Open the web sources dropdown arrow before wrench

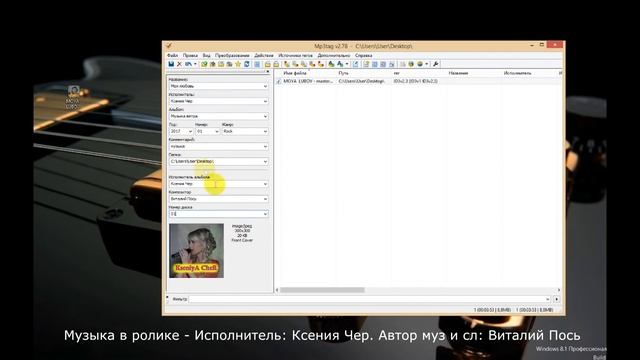(427, 64)
